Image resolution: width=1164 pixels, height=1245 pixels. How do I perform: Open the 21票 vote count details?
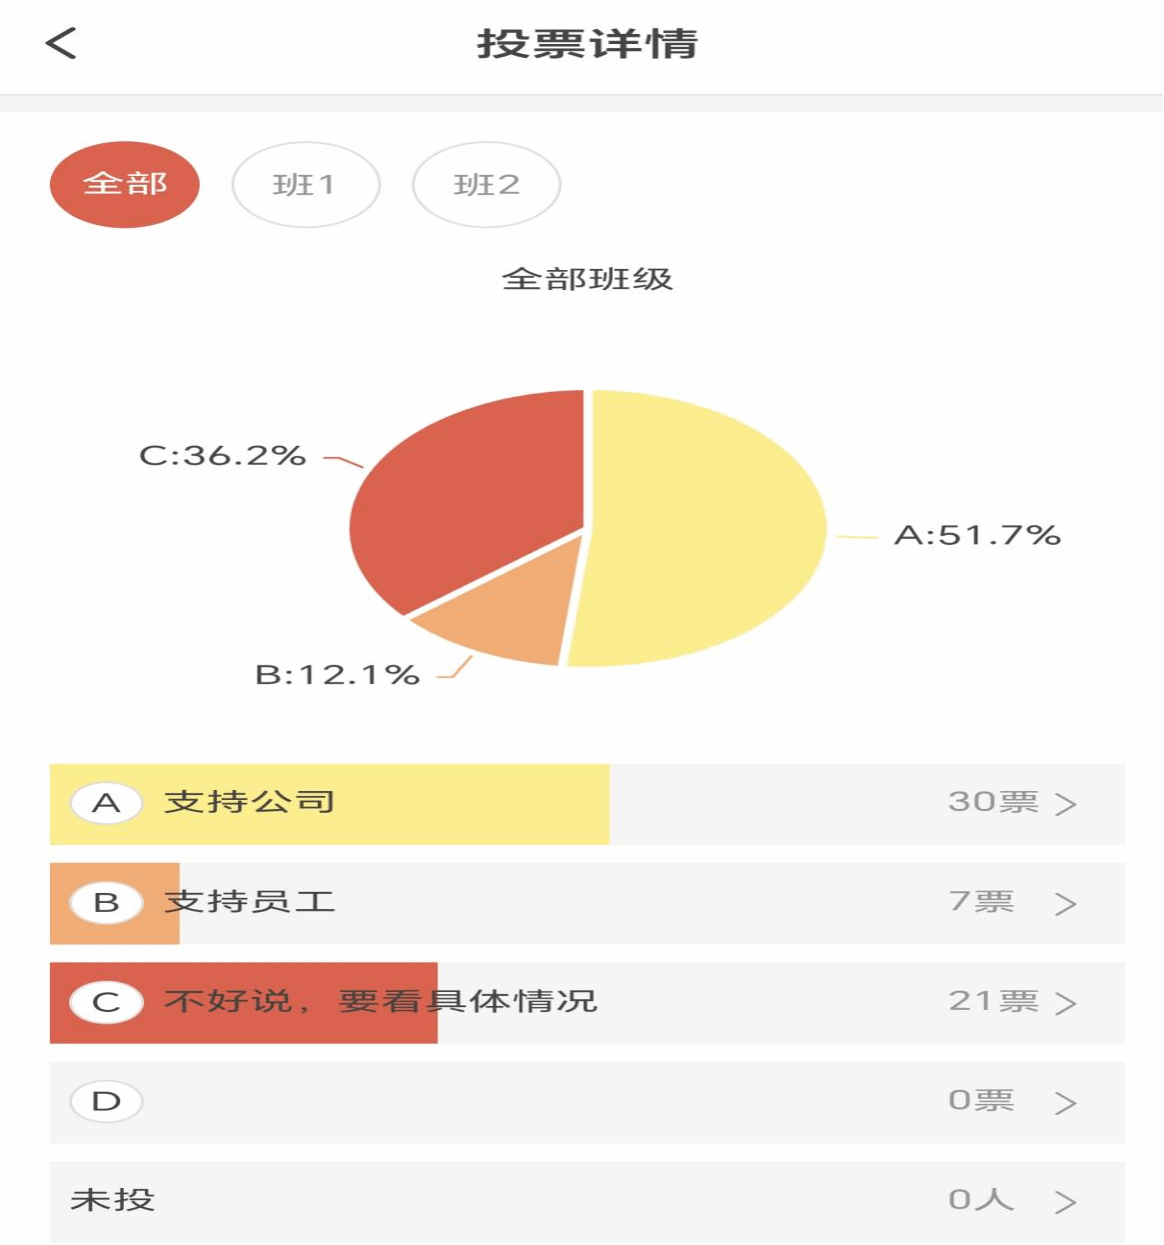click(x=993, y=1001)
